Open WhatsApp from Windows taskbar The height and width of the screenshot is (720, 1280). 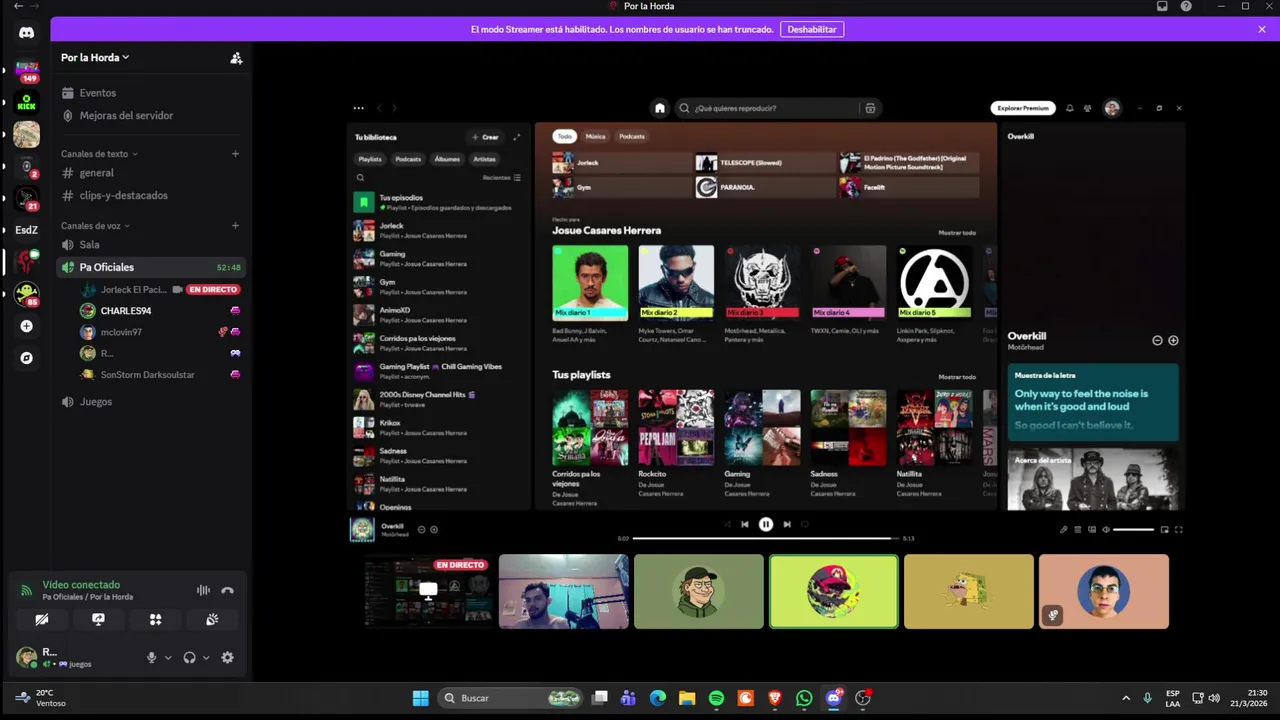tap(804, 698)
